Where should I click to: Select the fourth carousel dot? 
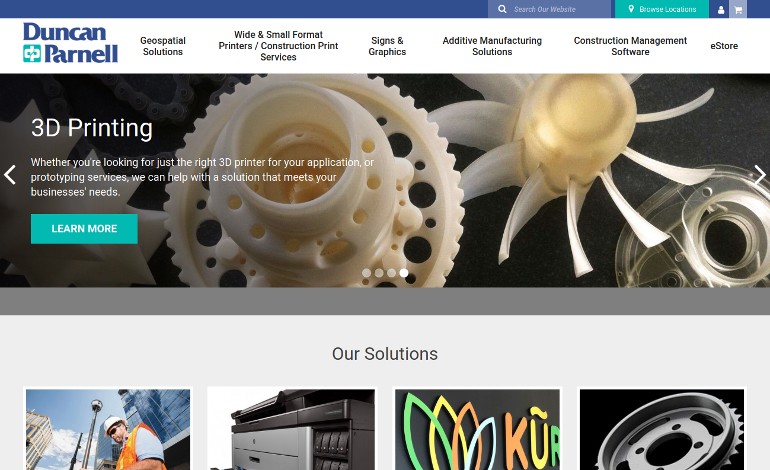pos(404,273)
